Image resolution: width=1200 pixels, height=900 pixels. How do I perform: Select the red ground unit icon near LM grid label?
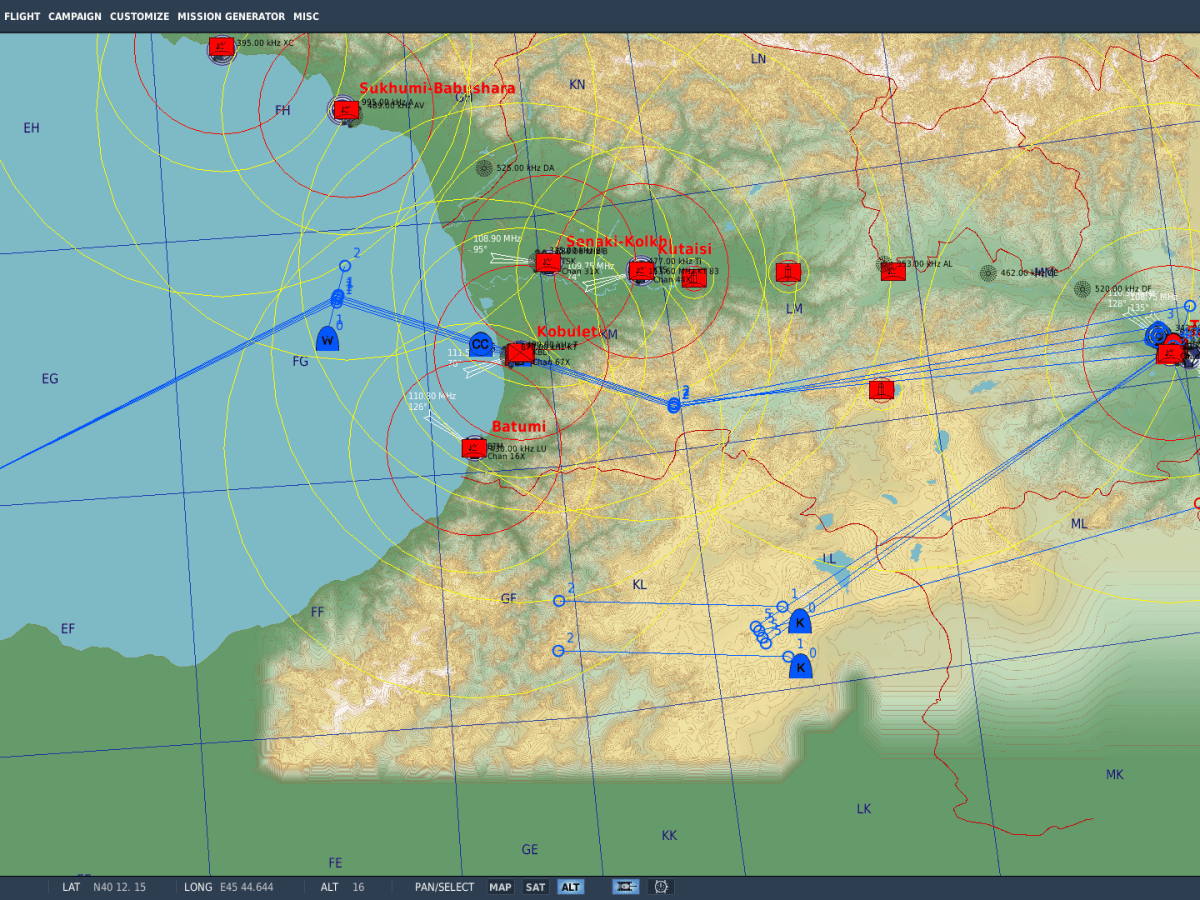[x=786, y=271]
